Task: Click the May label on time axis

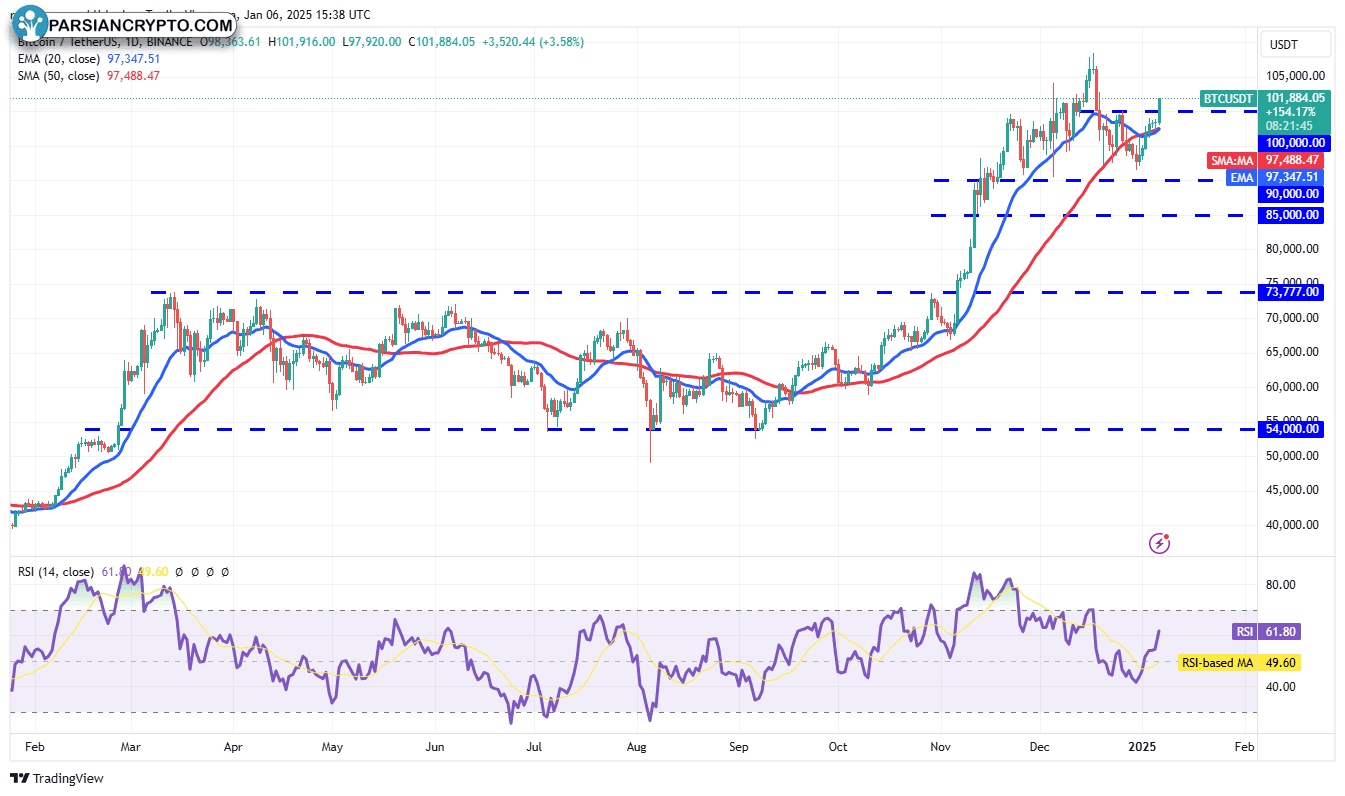Action: (332, 747)
